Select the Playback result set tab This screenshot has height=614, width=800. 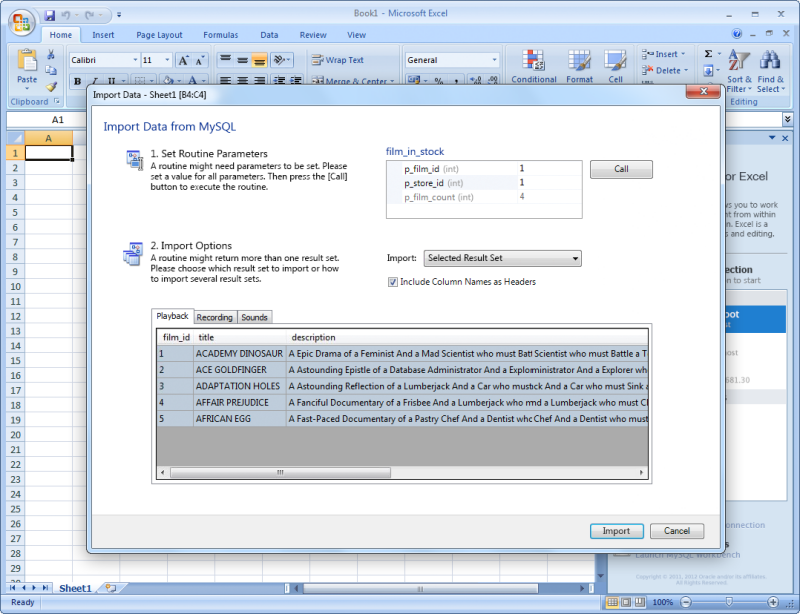(172, 316)
